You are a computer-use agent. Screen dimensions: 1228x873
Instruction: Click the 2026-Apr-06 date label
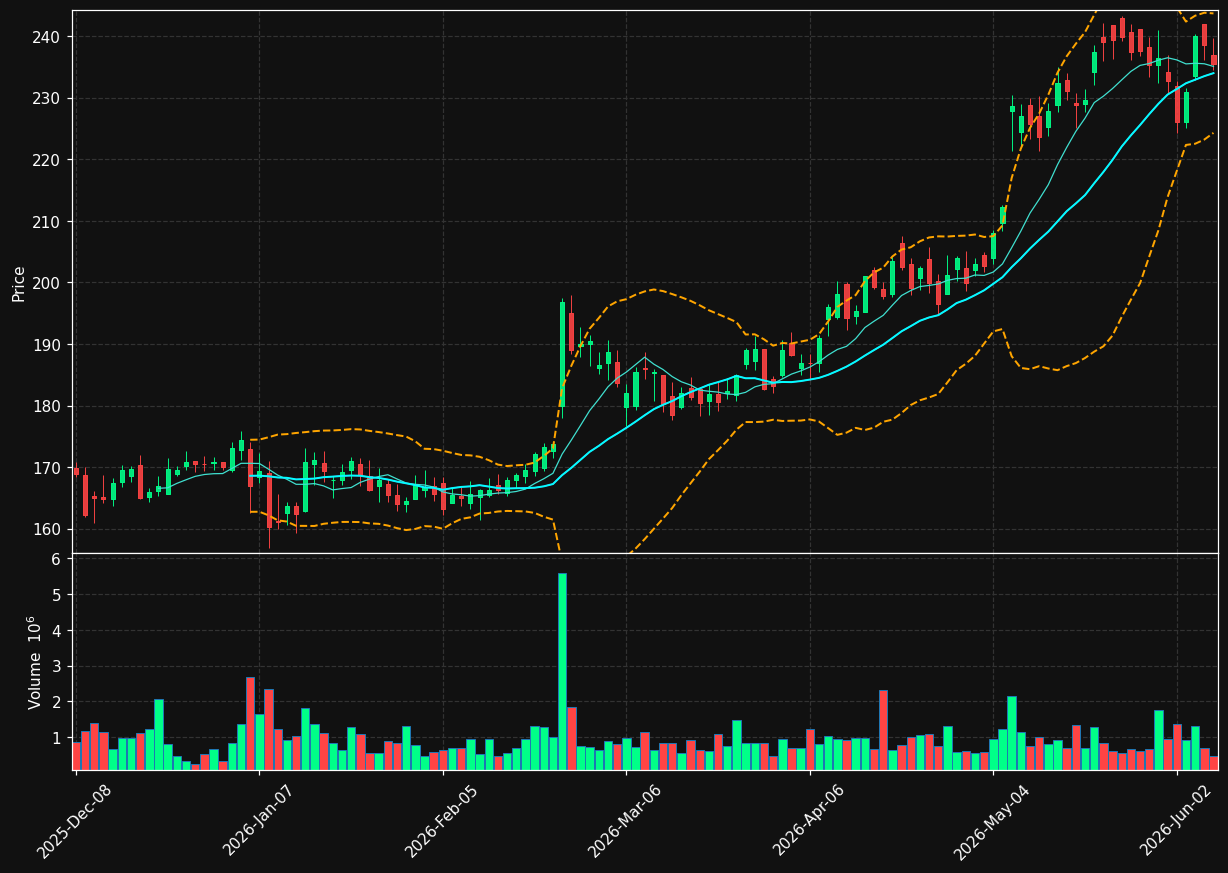coord(809,821)
